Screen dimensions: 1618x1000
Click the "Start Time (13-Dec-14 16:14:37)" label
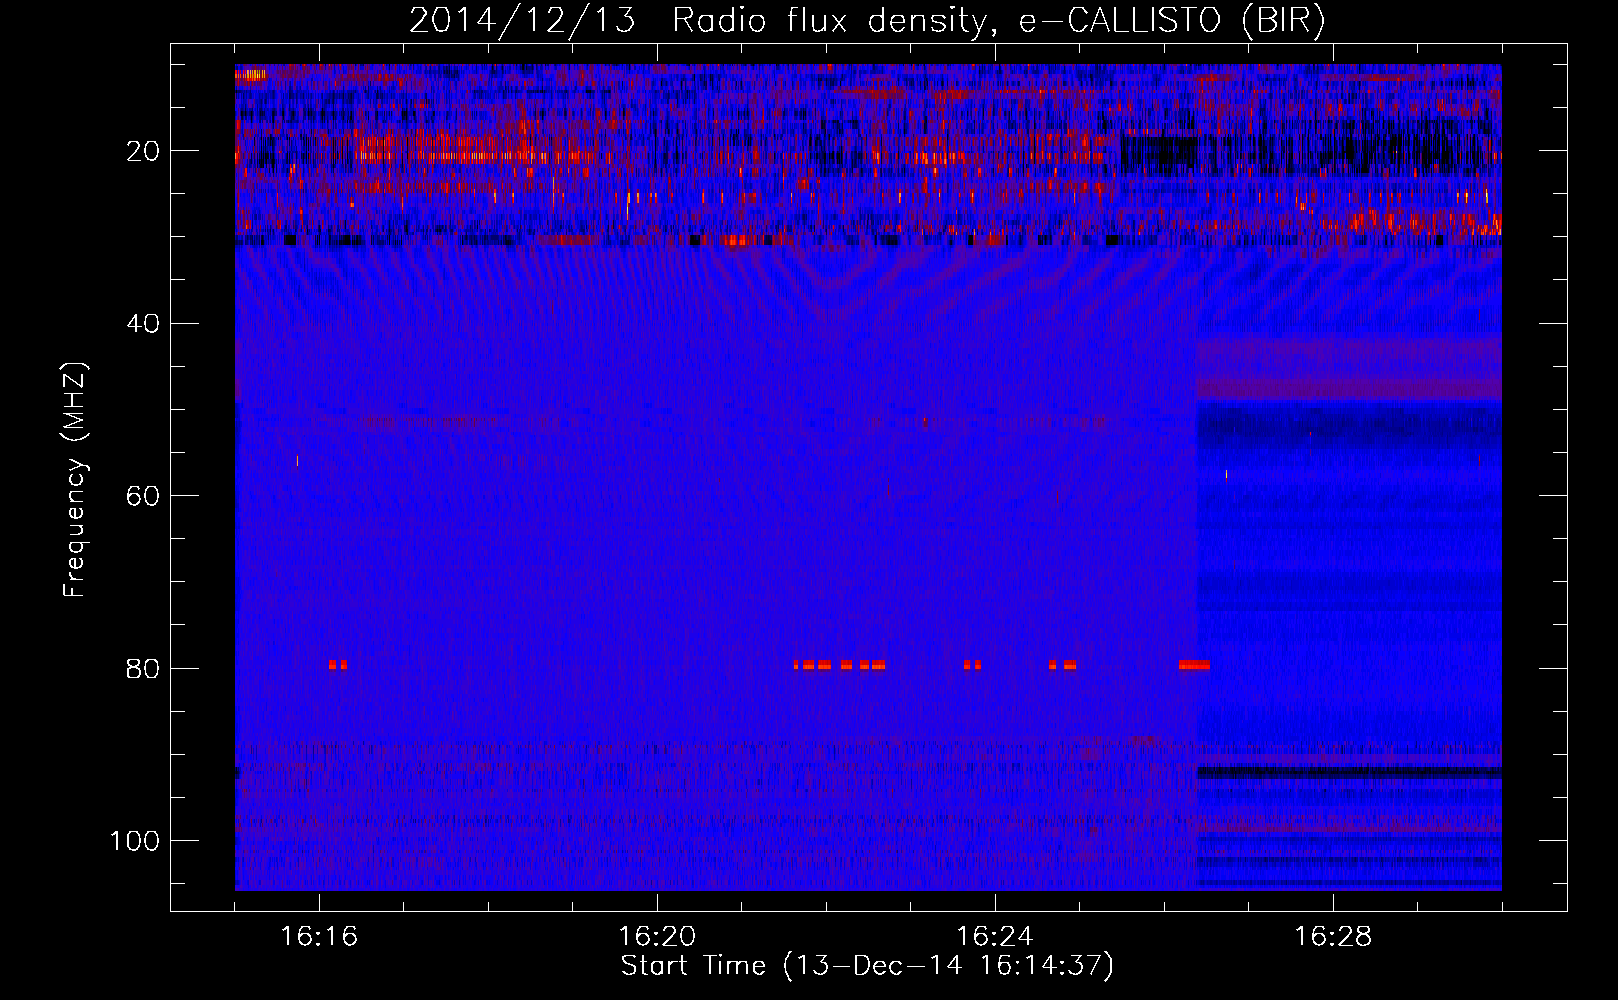[x=867, y=966]
